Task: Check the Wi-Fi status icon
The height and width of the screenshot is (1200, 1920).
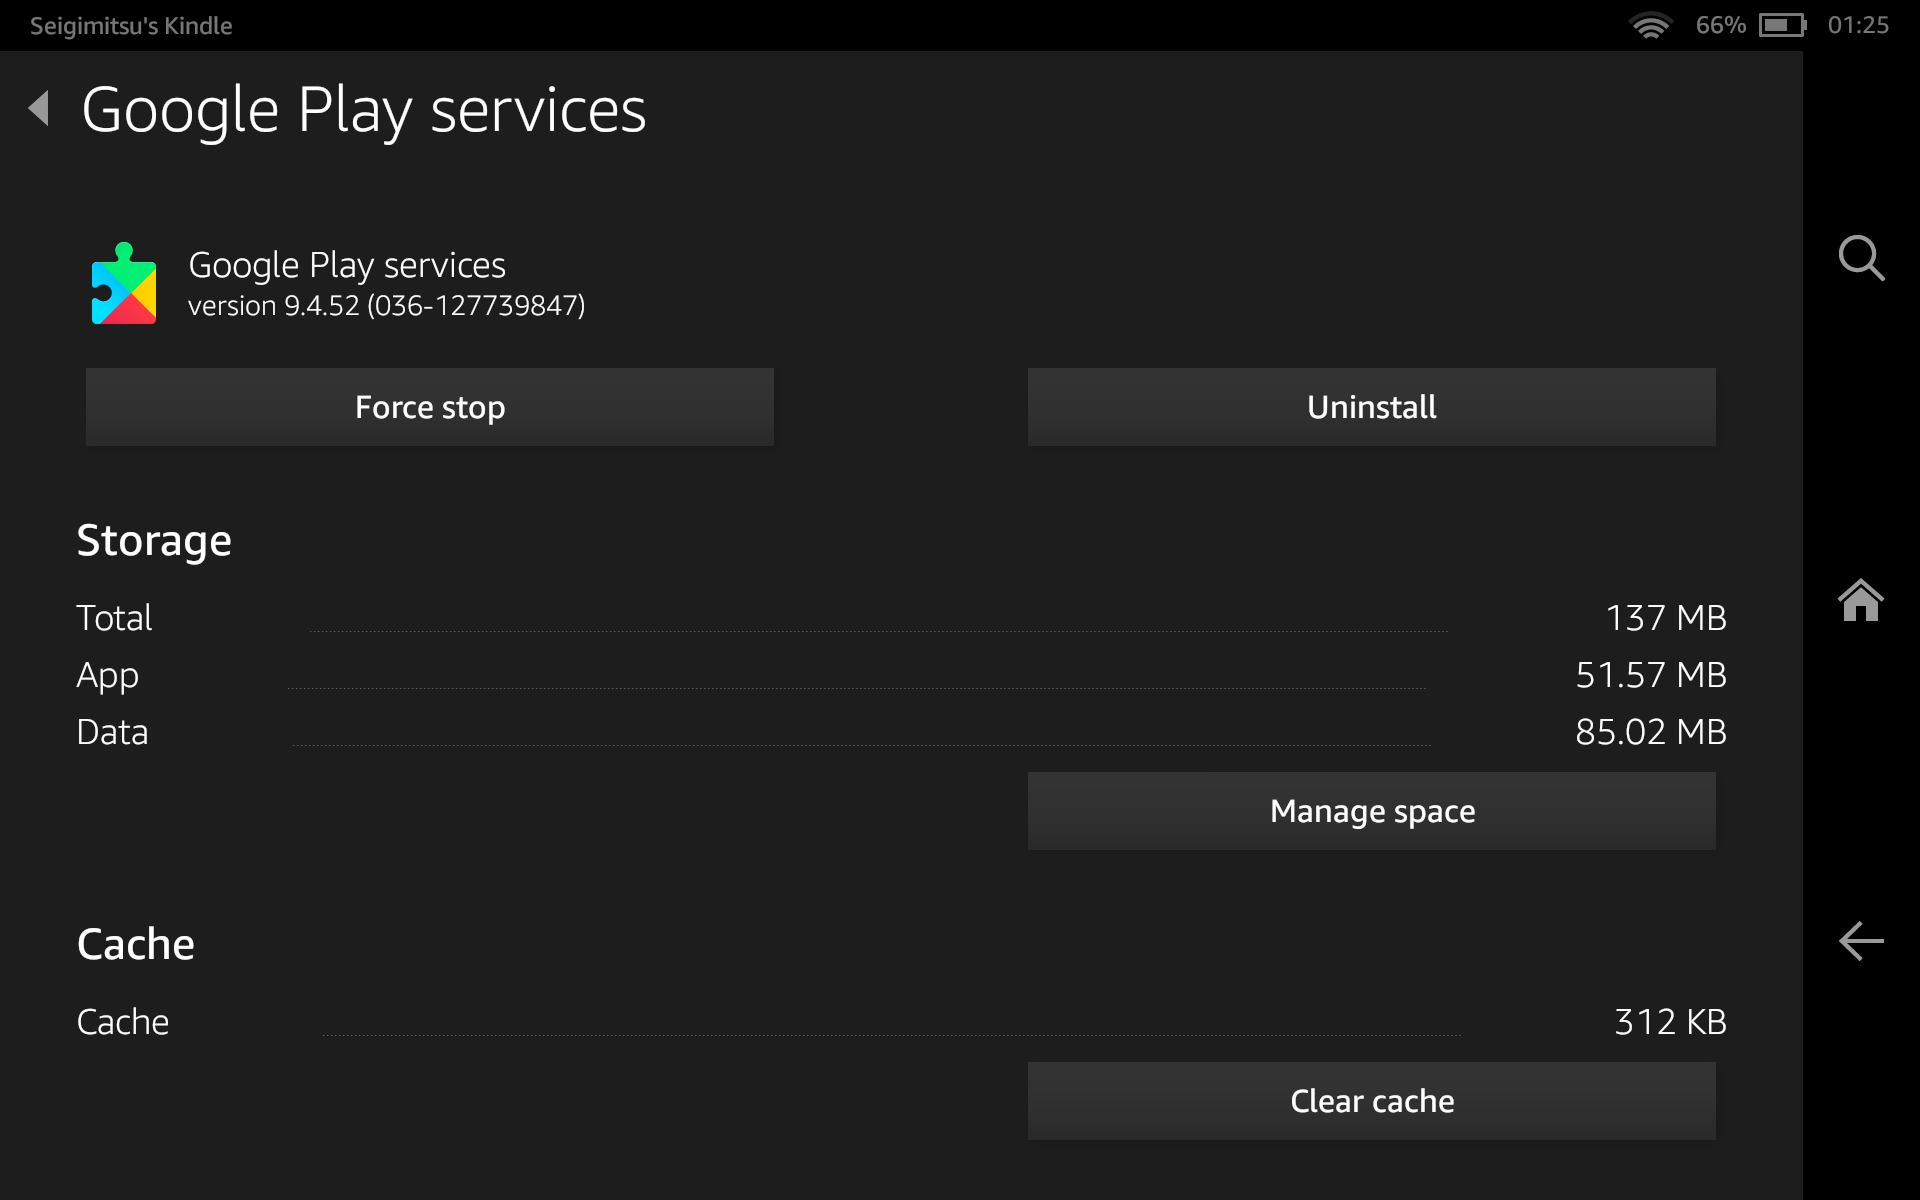Action: pos(1650,25)
